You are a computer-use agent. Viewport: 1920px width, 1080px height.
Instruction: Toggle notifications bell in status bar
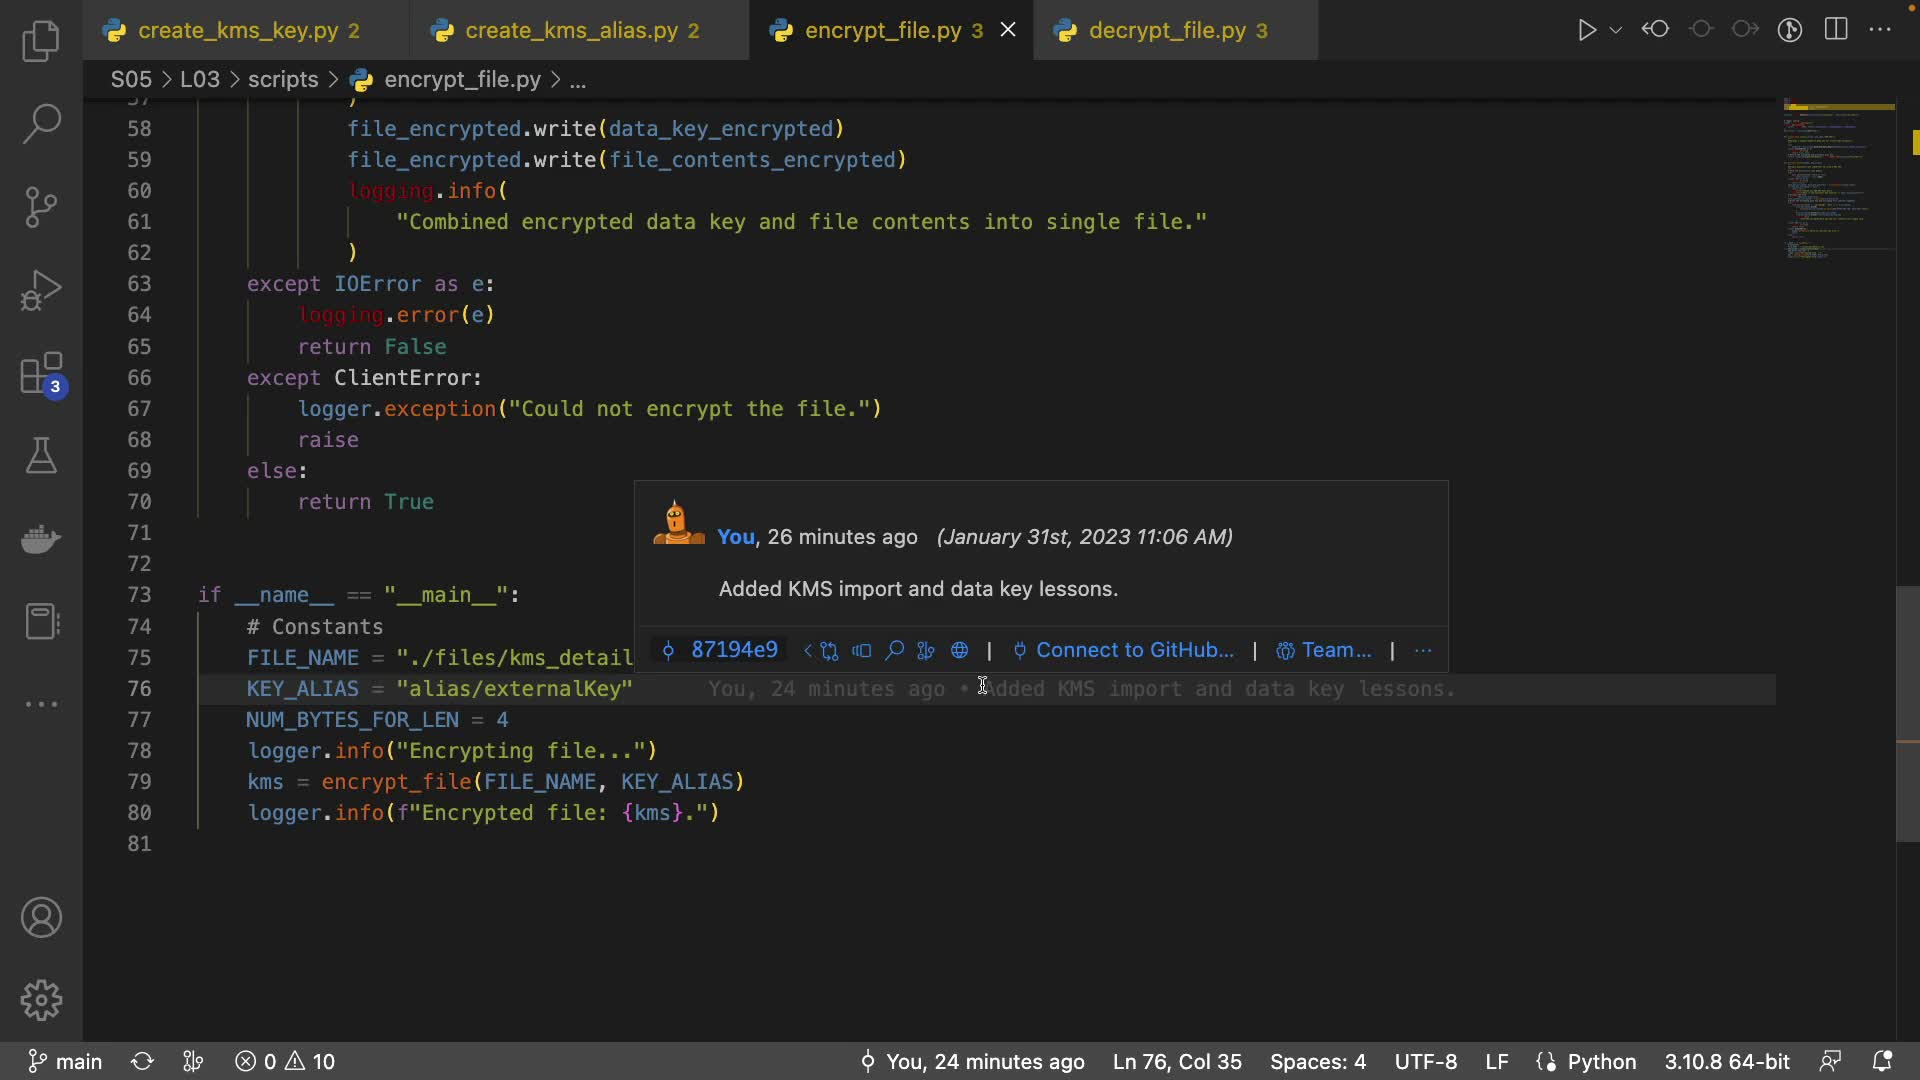pos(1882,1061)
